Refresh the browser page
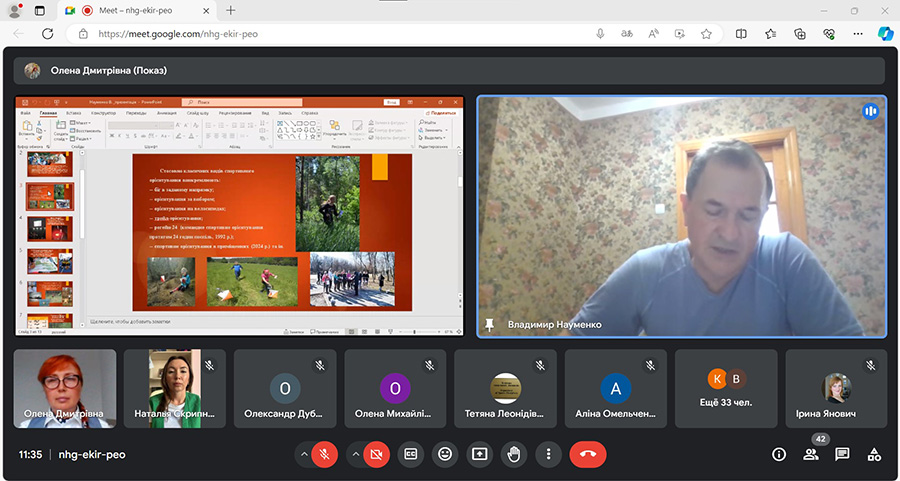This screenshot has width=900, height=481. (47, 33)
